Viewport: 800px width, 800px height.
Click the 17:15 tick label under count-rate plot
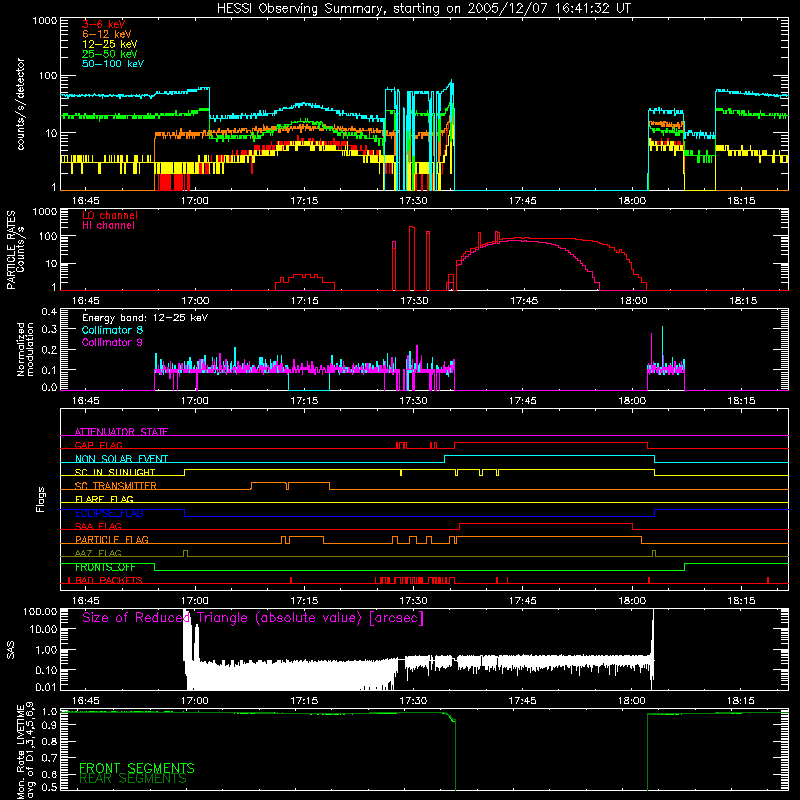click(x=304, y=201)
